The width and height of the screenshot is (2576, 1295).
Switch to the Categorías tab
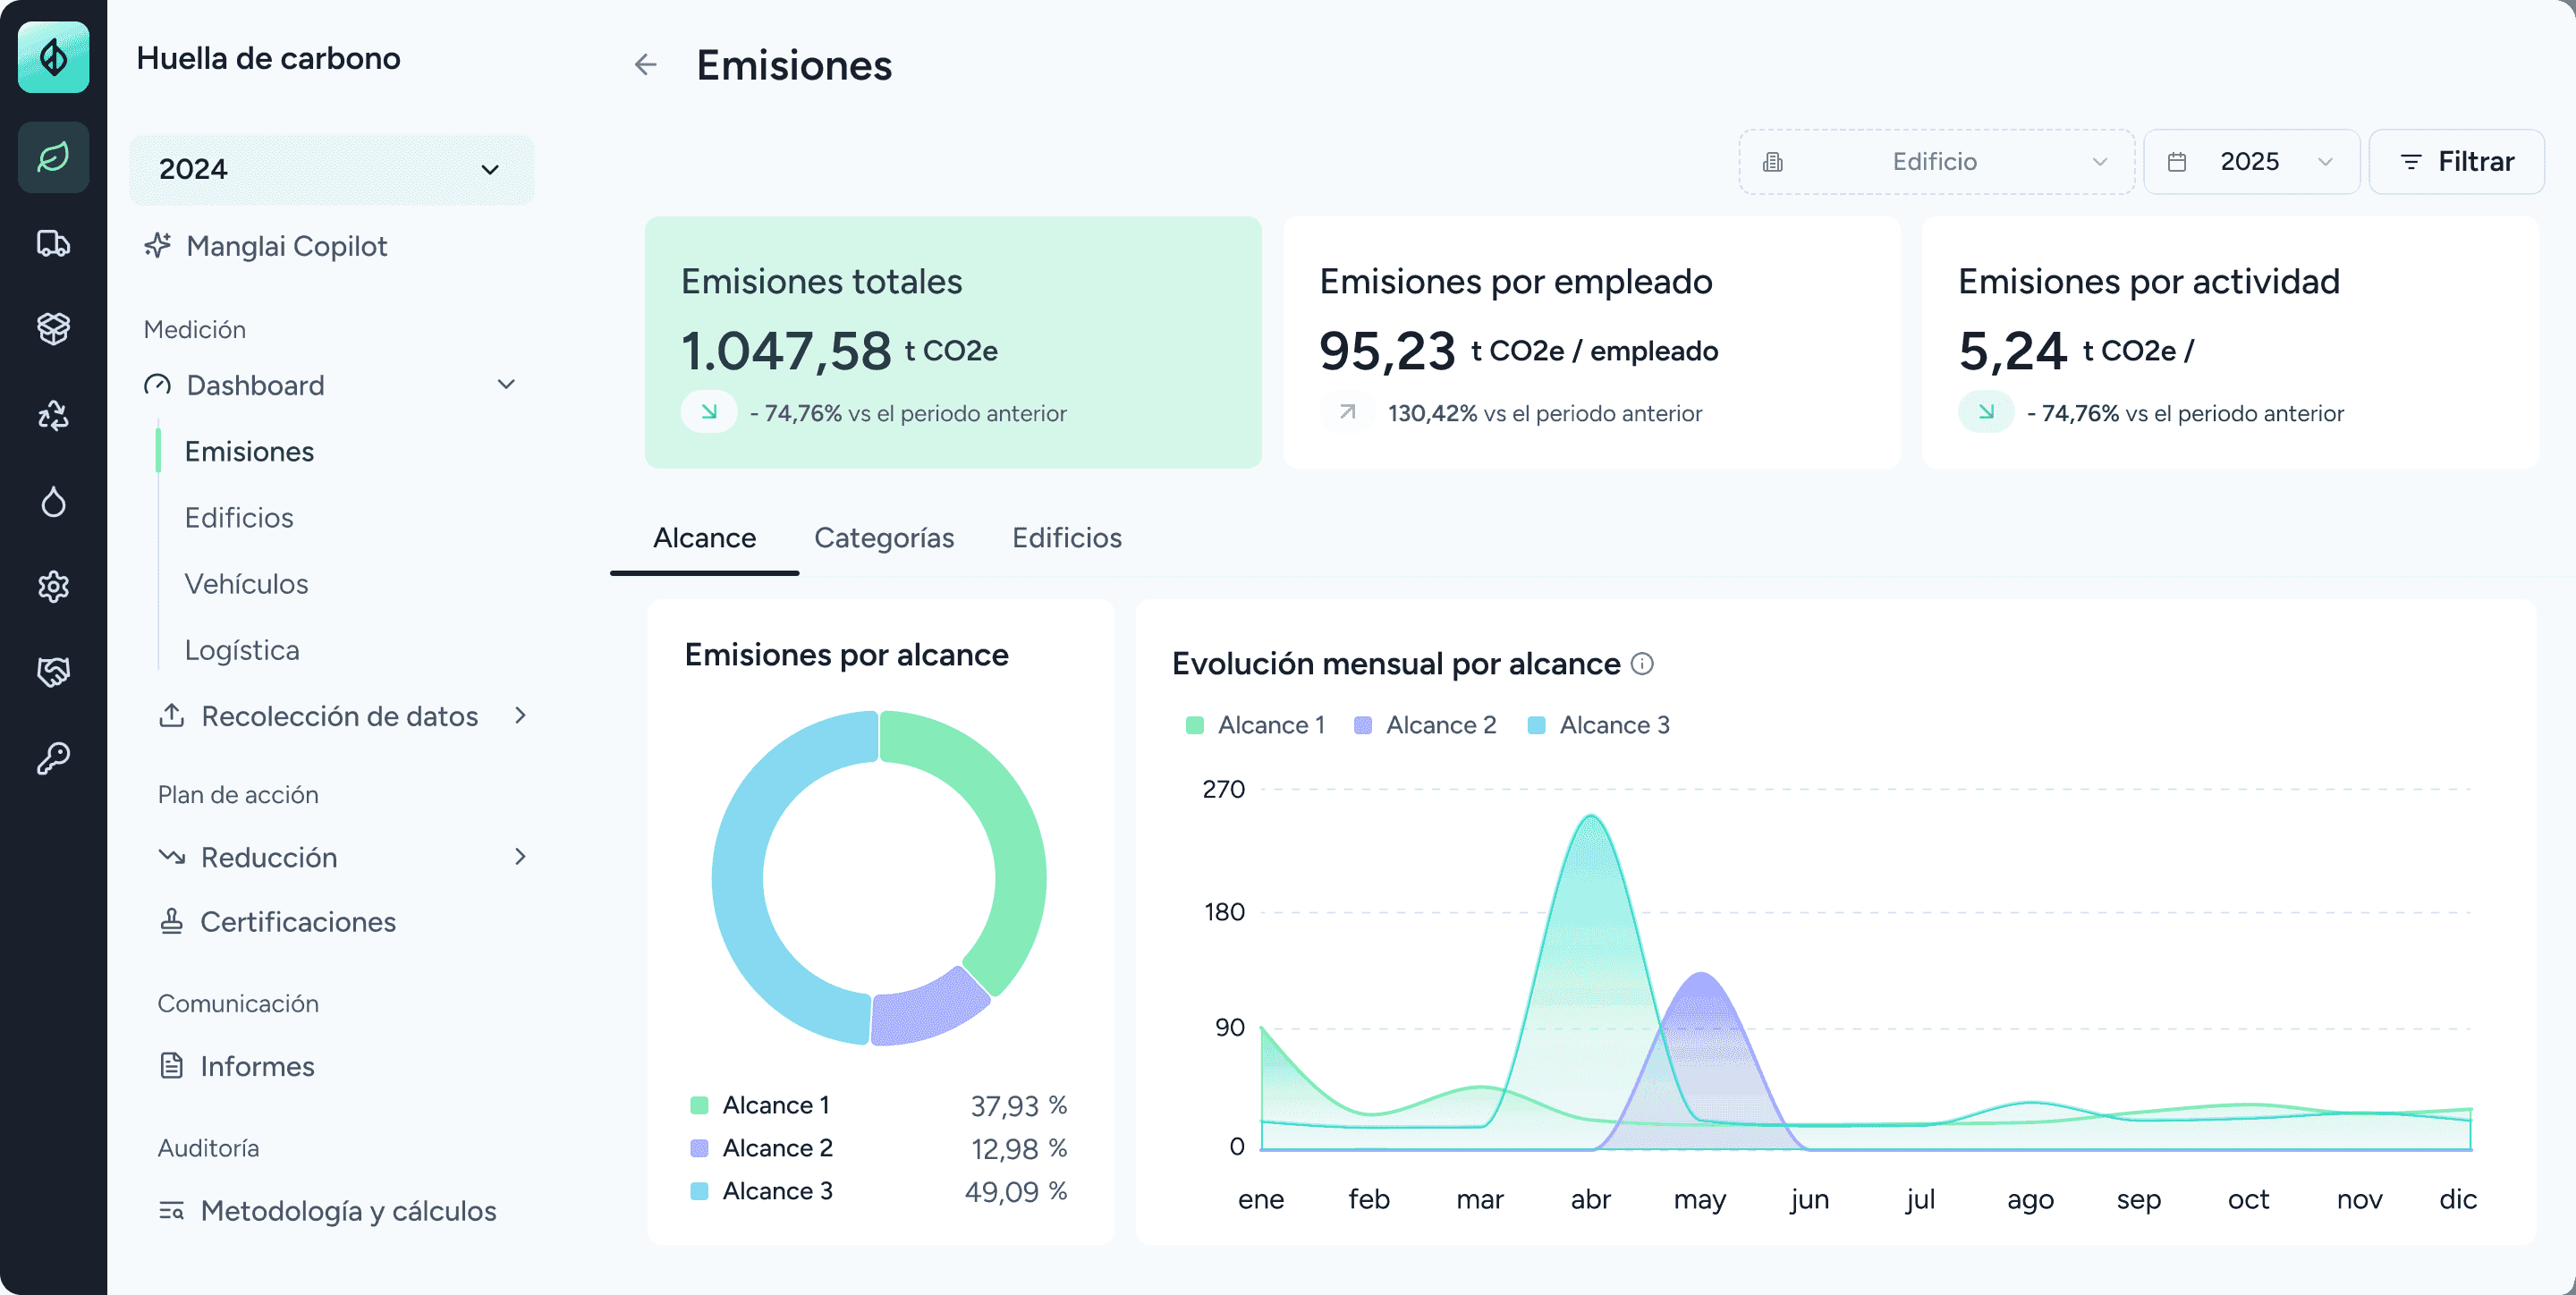point(884,538)
